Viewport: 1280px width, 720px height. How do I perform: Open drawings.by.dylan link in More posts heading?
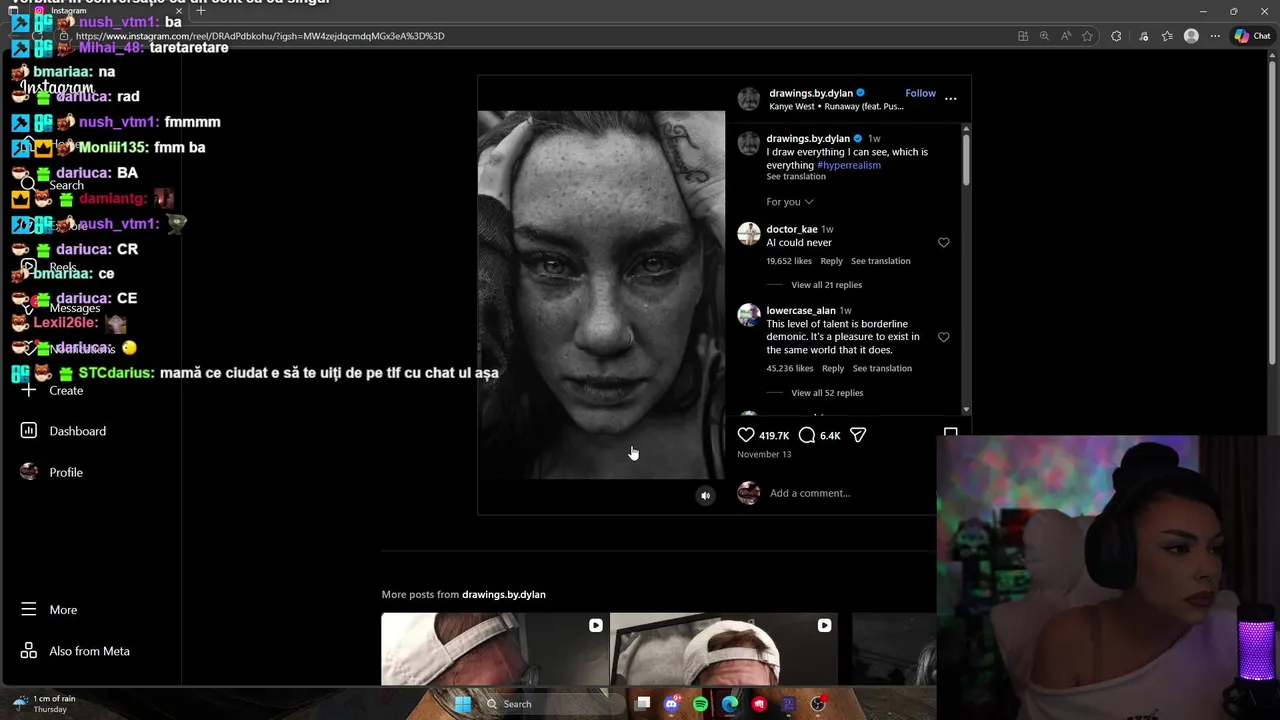[503, 595]
